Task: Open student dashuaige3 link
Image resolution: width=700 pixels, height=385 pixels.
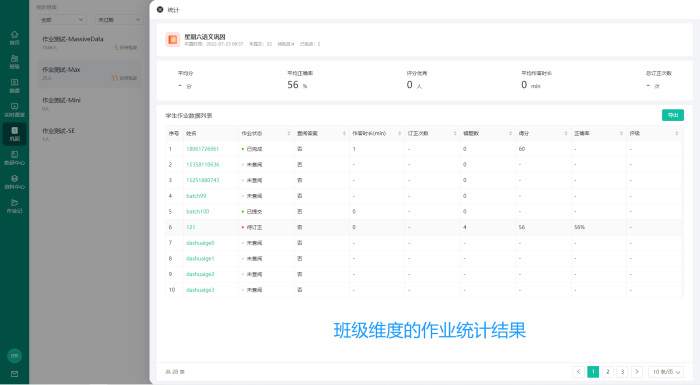Action: click(x=200, y=290)
